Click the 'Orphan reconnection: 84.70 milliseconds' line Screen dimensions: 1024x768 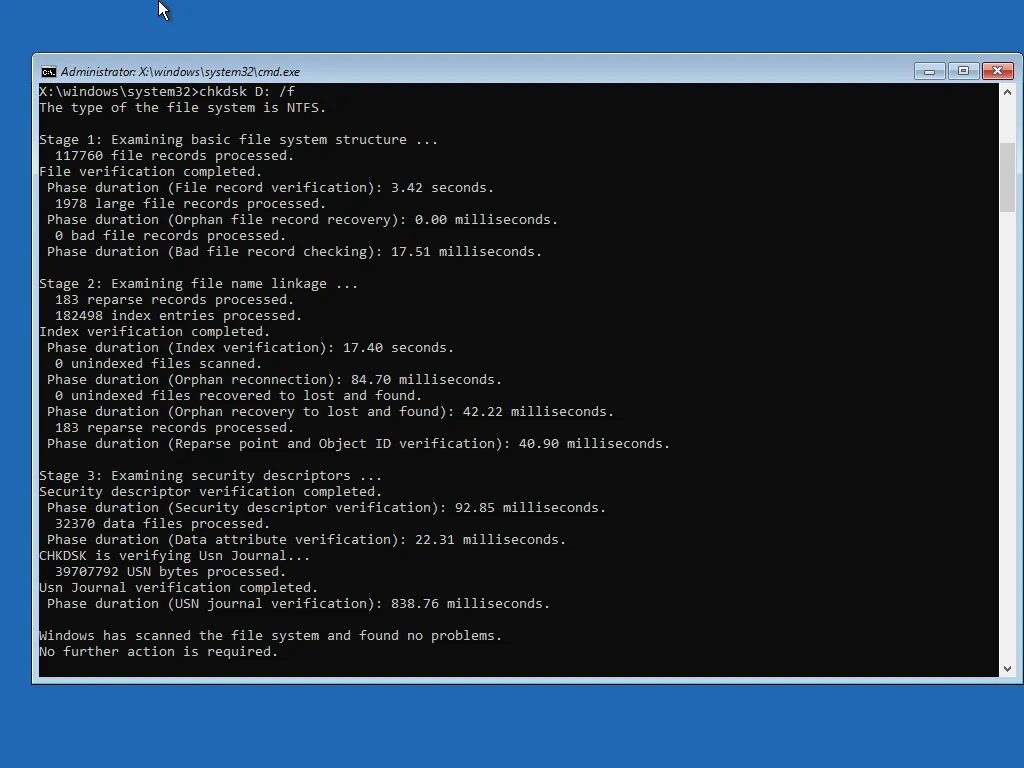click(274, 379)
